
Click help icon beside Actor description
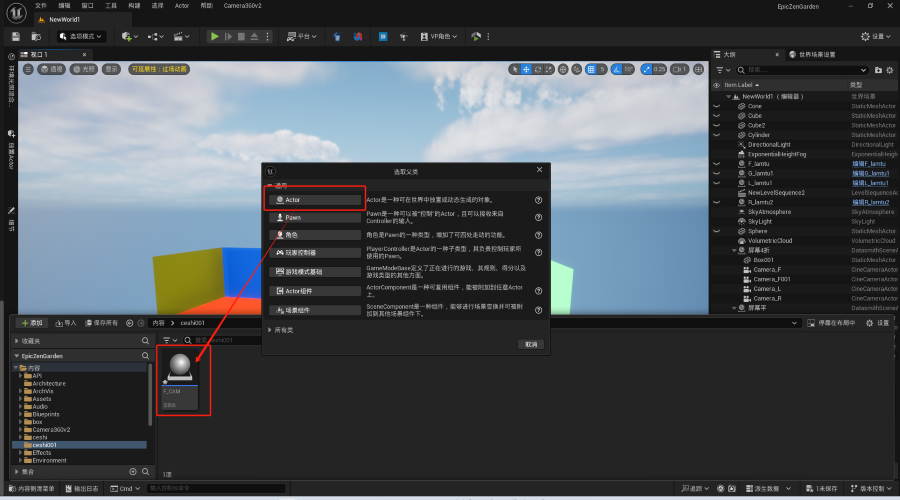point(538,200)
